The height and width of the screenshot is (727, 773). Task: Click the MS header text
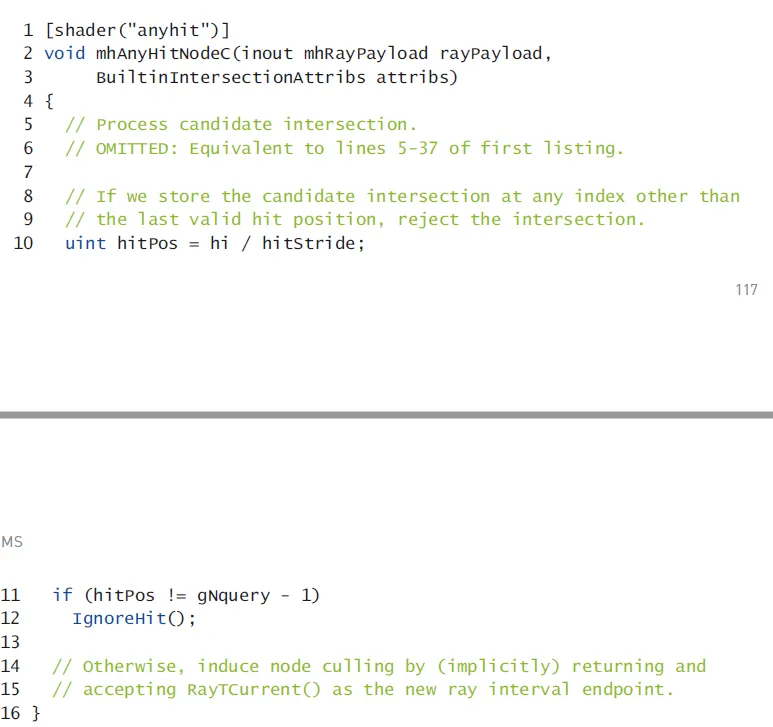[x=12, y=542]
